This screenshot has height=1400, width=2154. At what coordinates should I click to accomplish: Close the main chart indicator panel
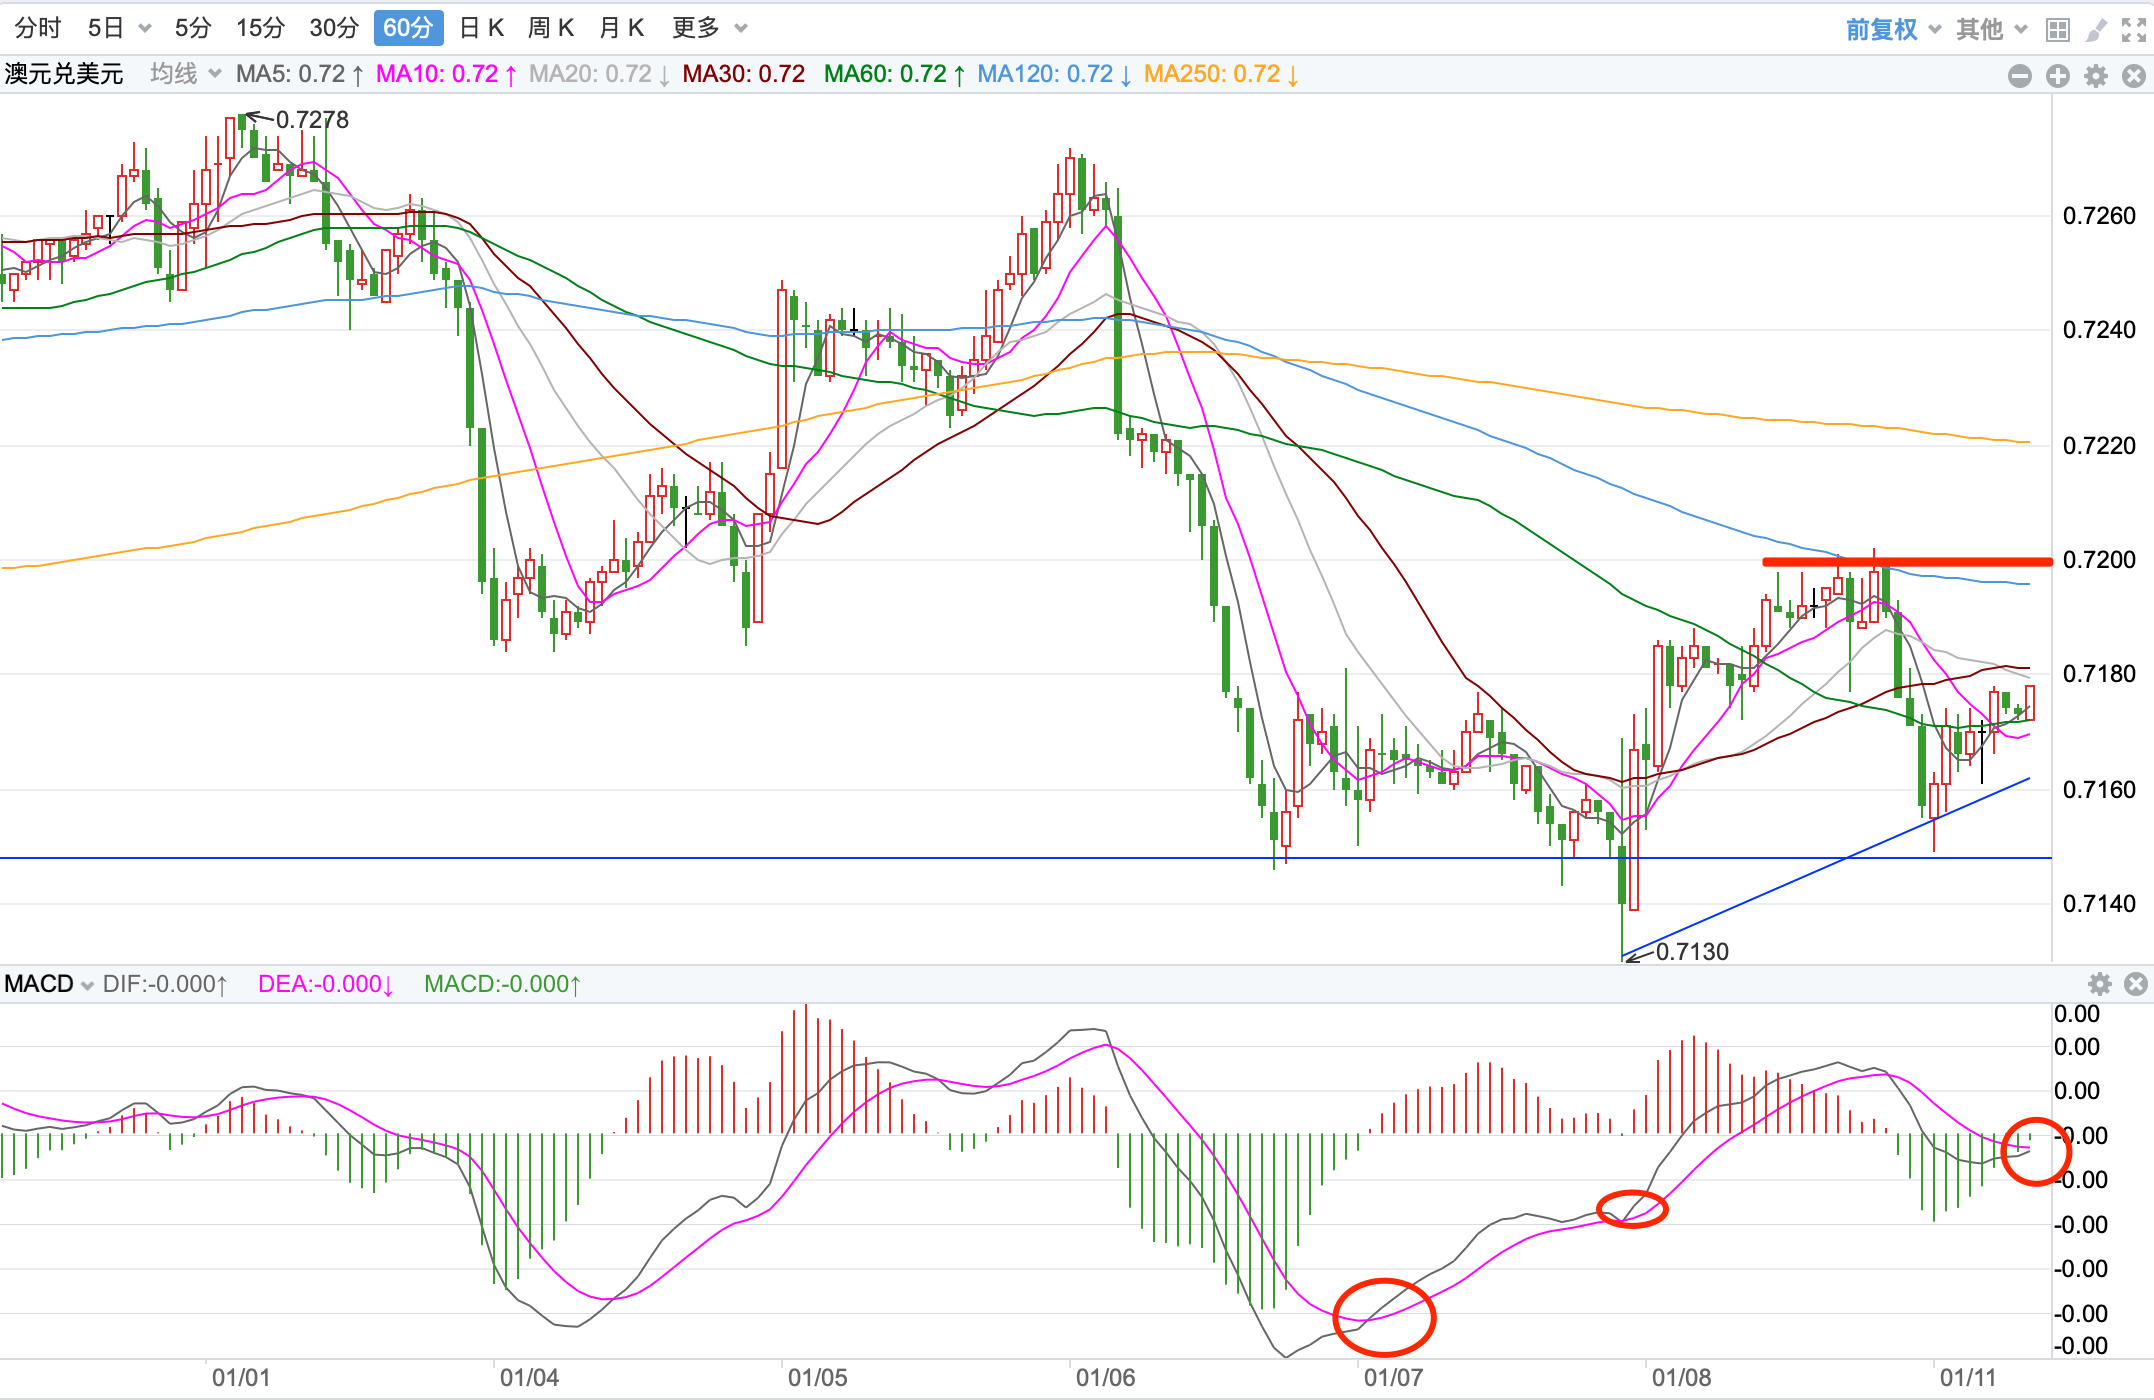click(x=2134, y=76)
